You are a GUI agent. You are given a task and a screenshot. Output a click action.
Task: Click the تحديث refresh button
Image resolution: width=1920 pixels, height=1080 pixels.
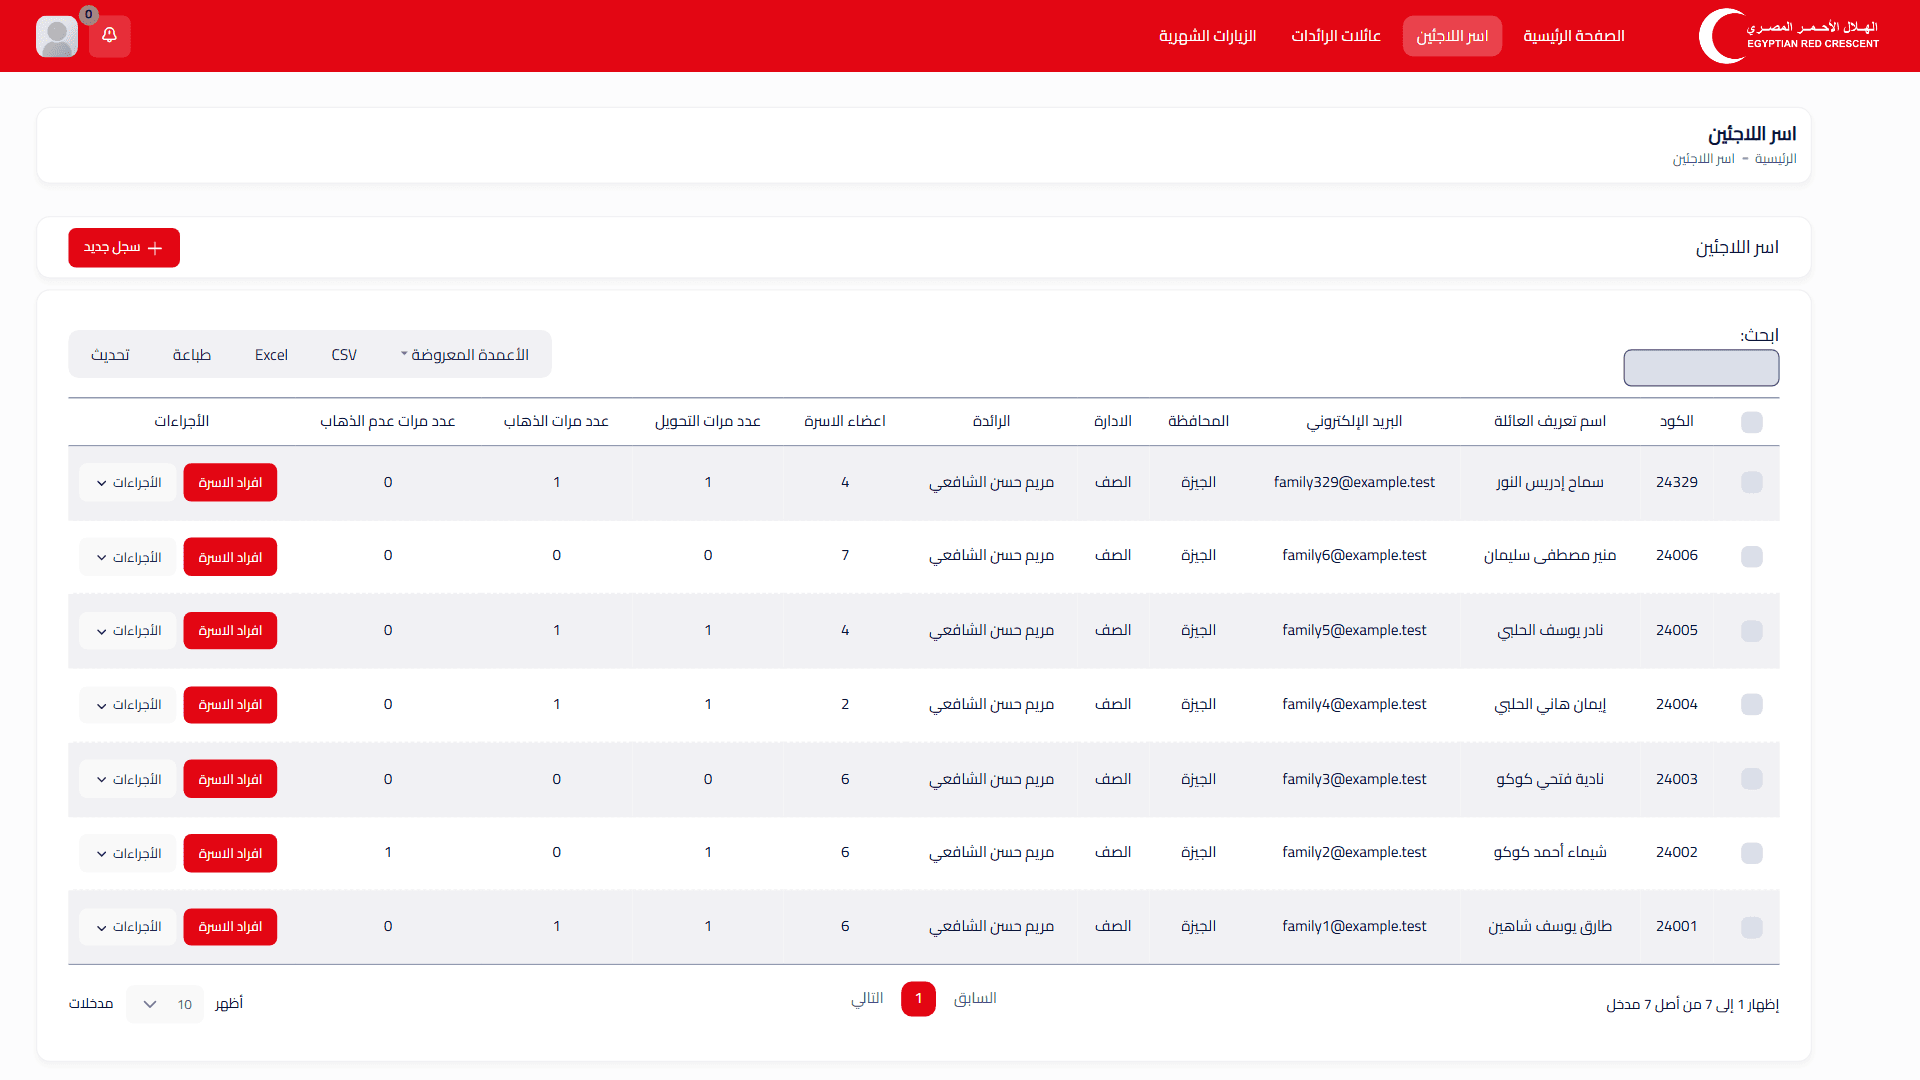point(110,355)
